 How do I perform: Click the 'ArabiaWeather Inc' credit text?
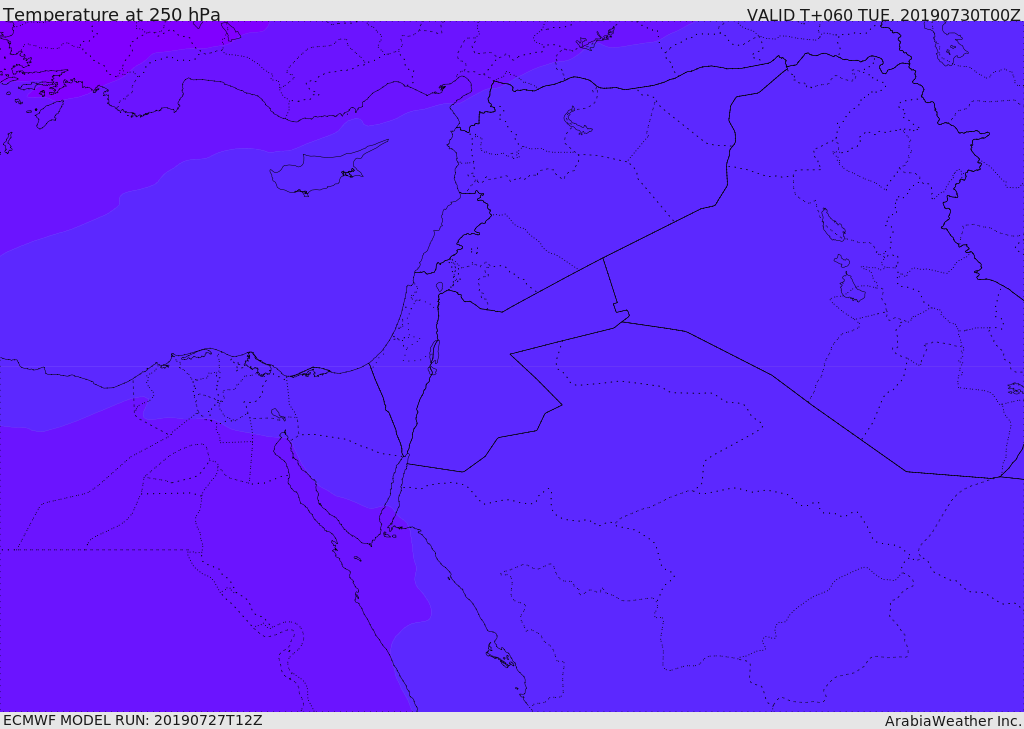click(x=952, y=721)
